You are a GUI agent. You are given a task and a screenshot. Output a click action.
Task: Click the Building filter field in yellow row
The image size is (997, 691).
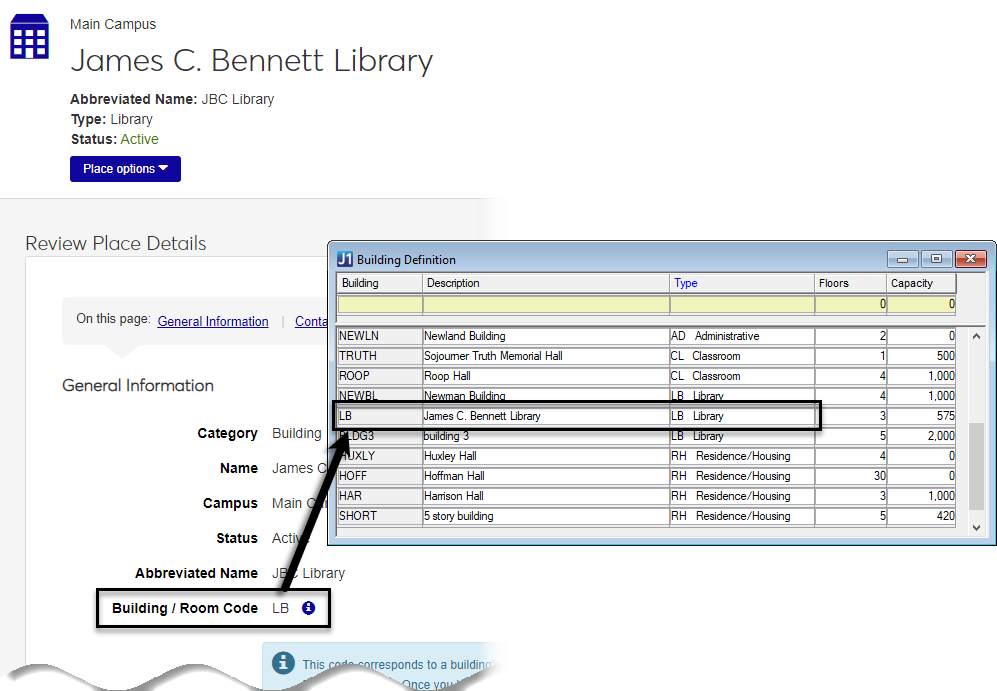(380, 304)
